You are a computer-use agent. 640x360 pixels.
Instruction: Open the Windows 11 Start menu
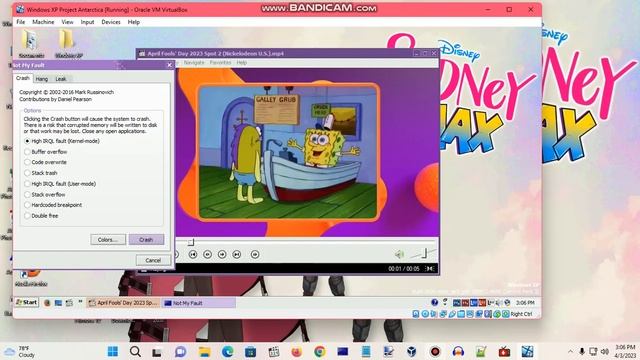point(113,351)
